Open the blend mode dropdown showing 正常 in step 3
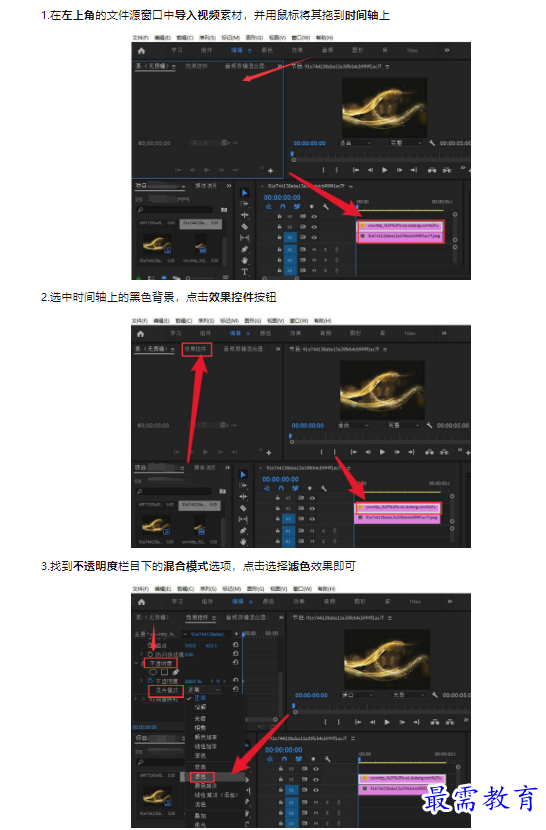546x830 pixels. [x=204, y=690]
